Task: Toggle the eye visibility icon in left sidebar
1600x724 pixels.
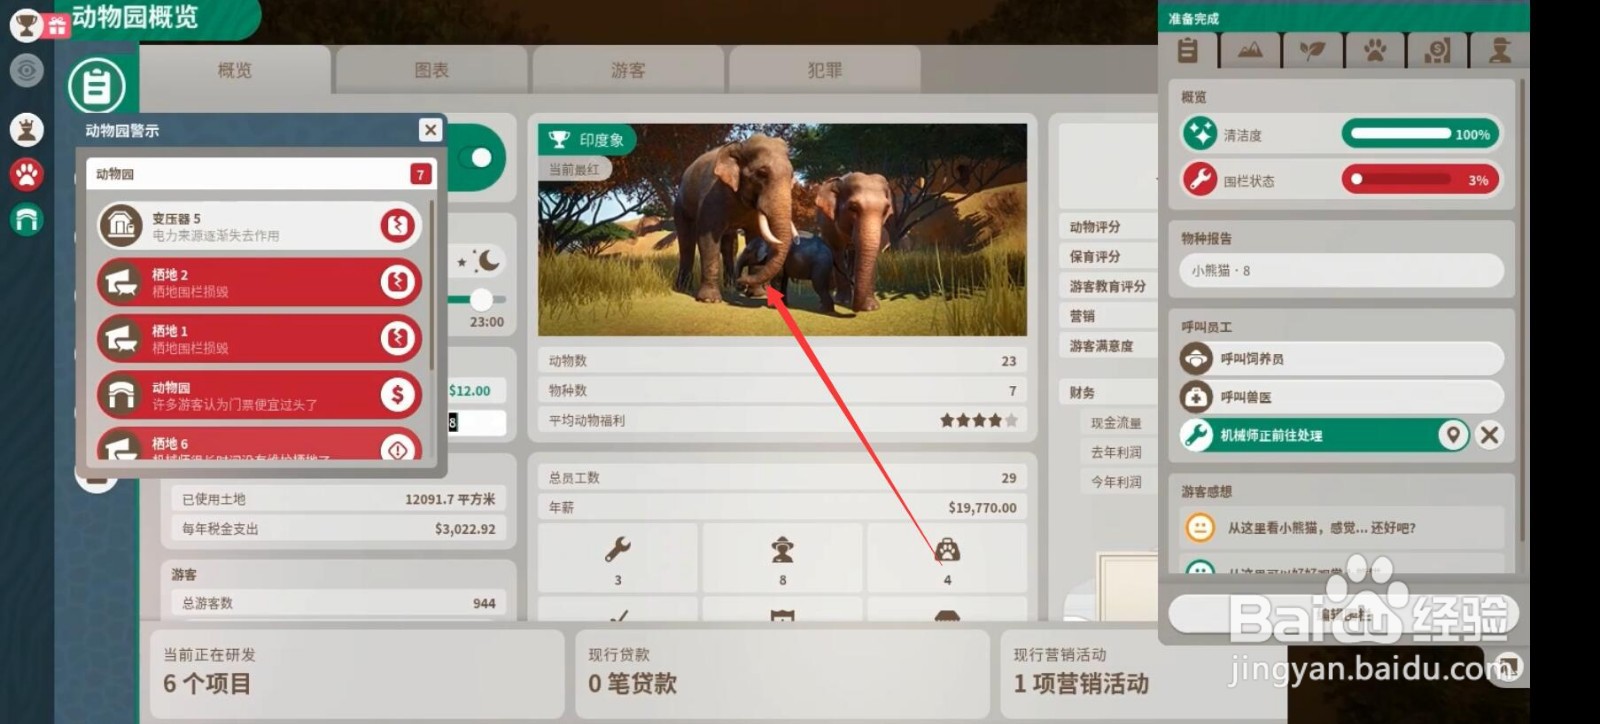Action: [x=27, y=70]
